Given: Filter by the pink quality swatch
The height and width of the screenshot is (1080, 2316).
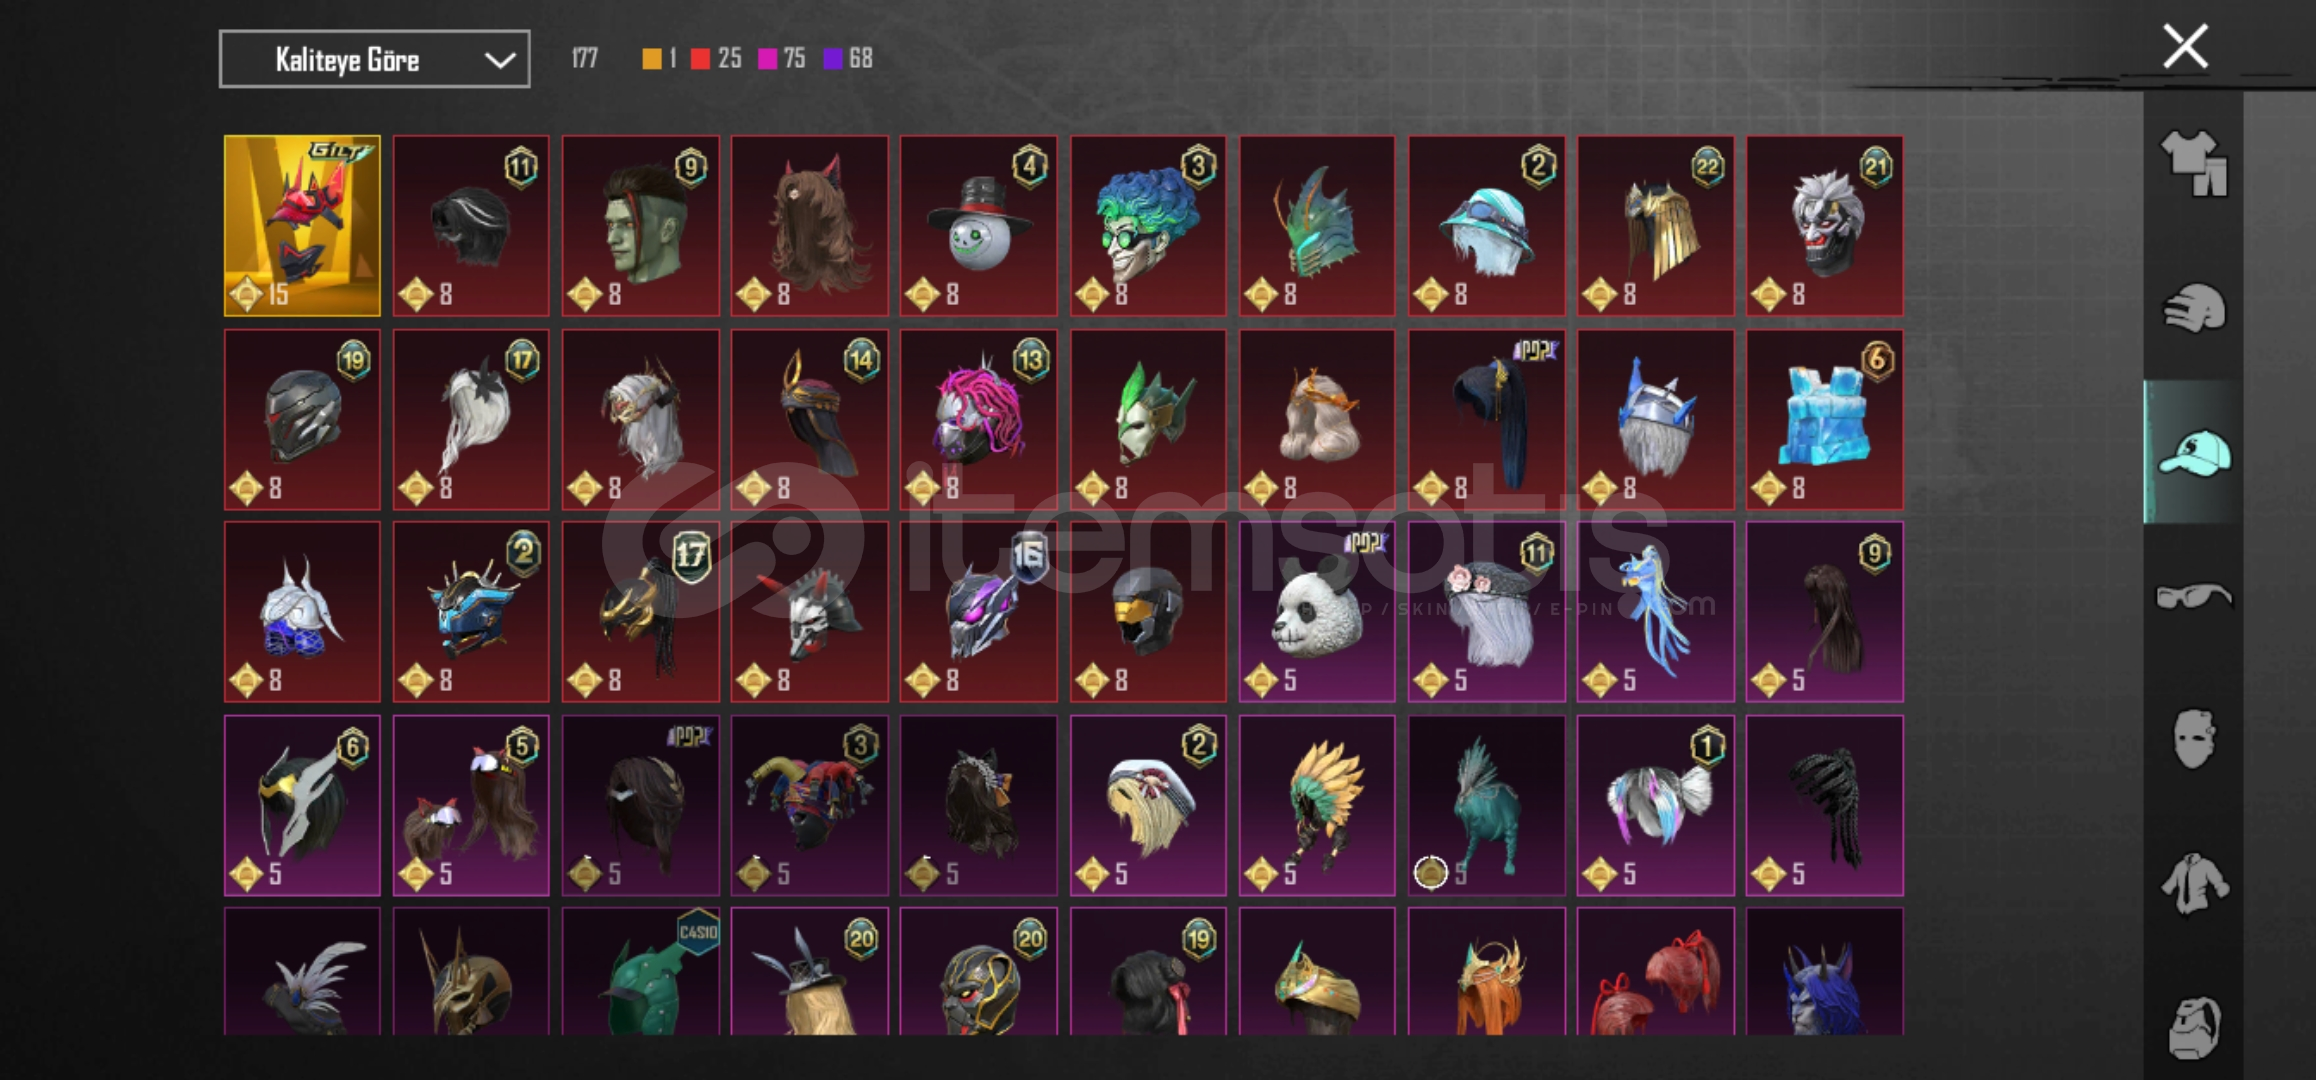Looking at the screenshot, I should point(767,59).
